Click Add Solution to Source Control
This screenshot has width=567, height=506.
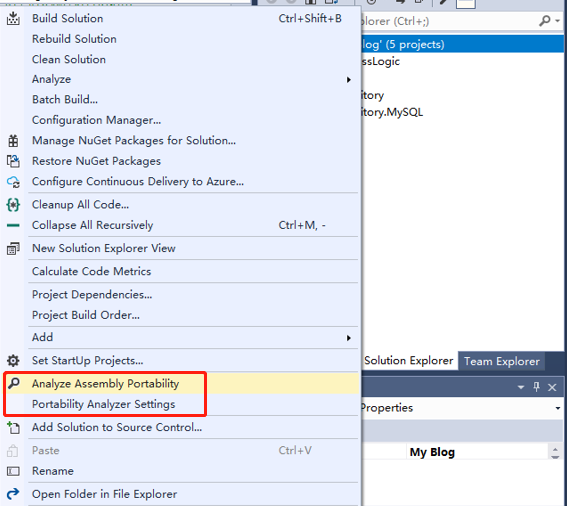[181, 428]
